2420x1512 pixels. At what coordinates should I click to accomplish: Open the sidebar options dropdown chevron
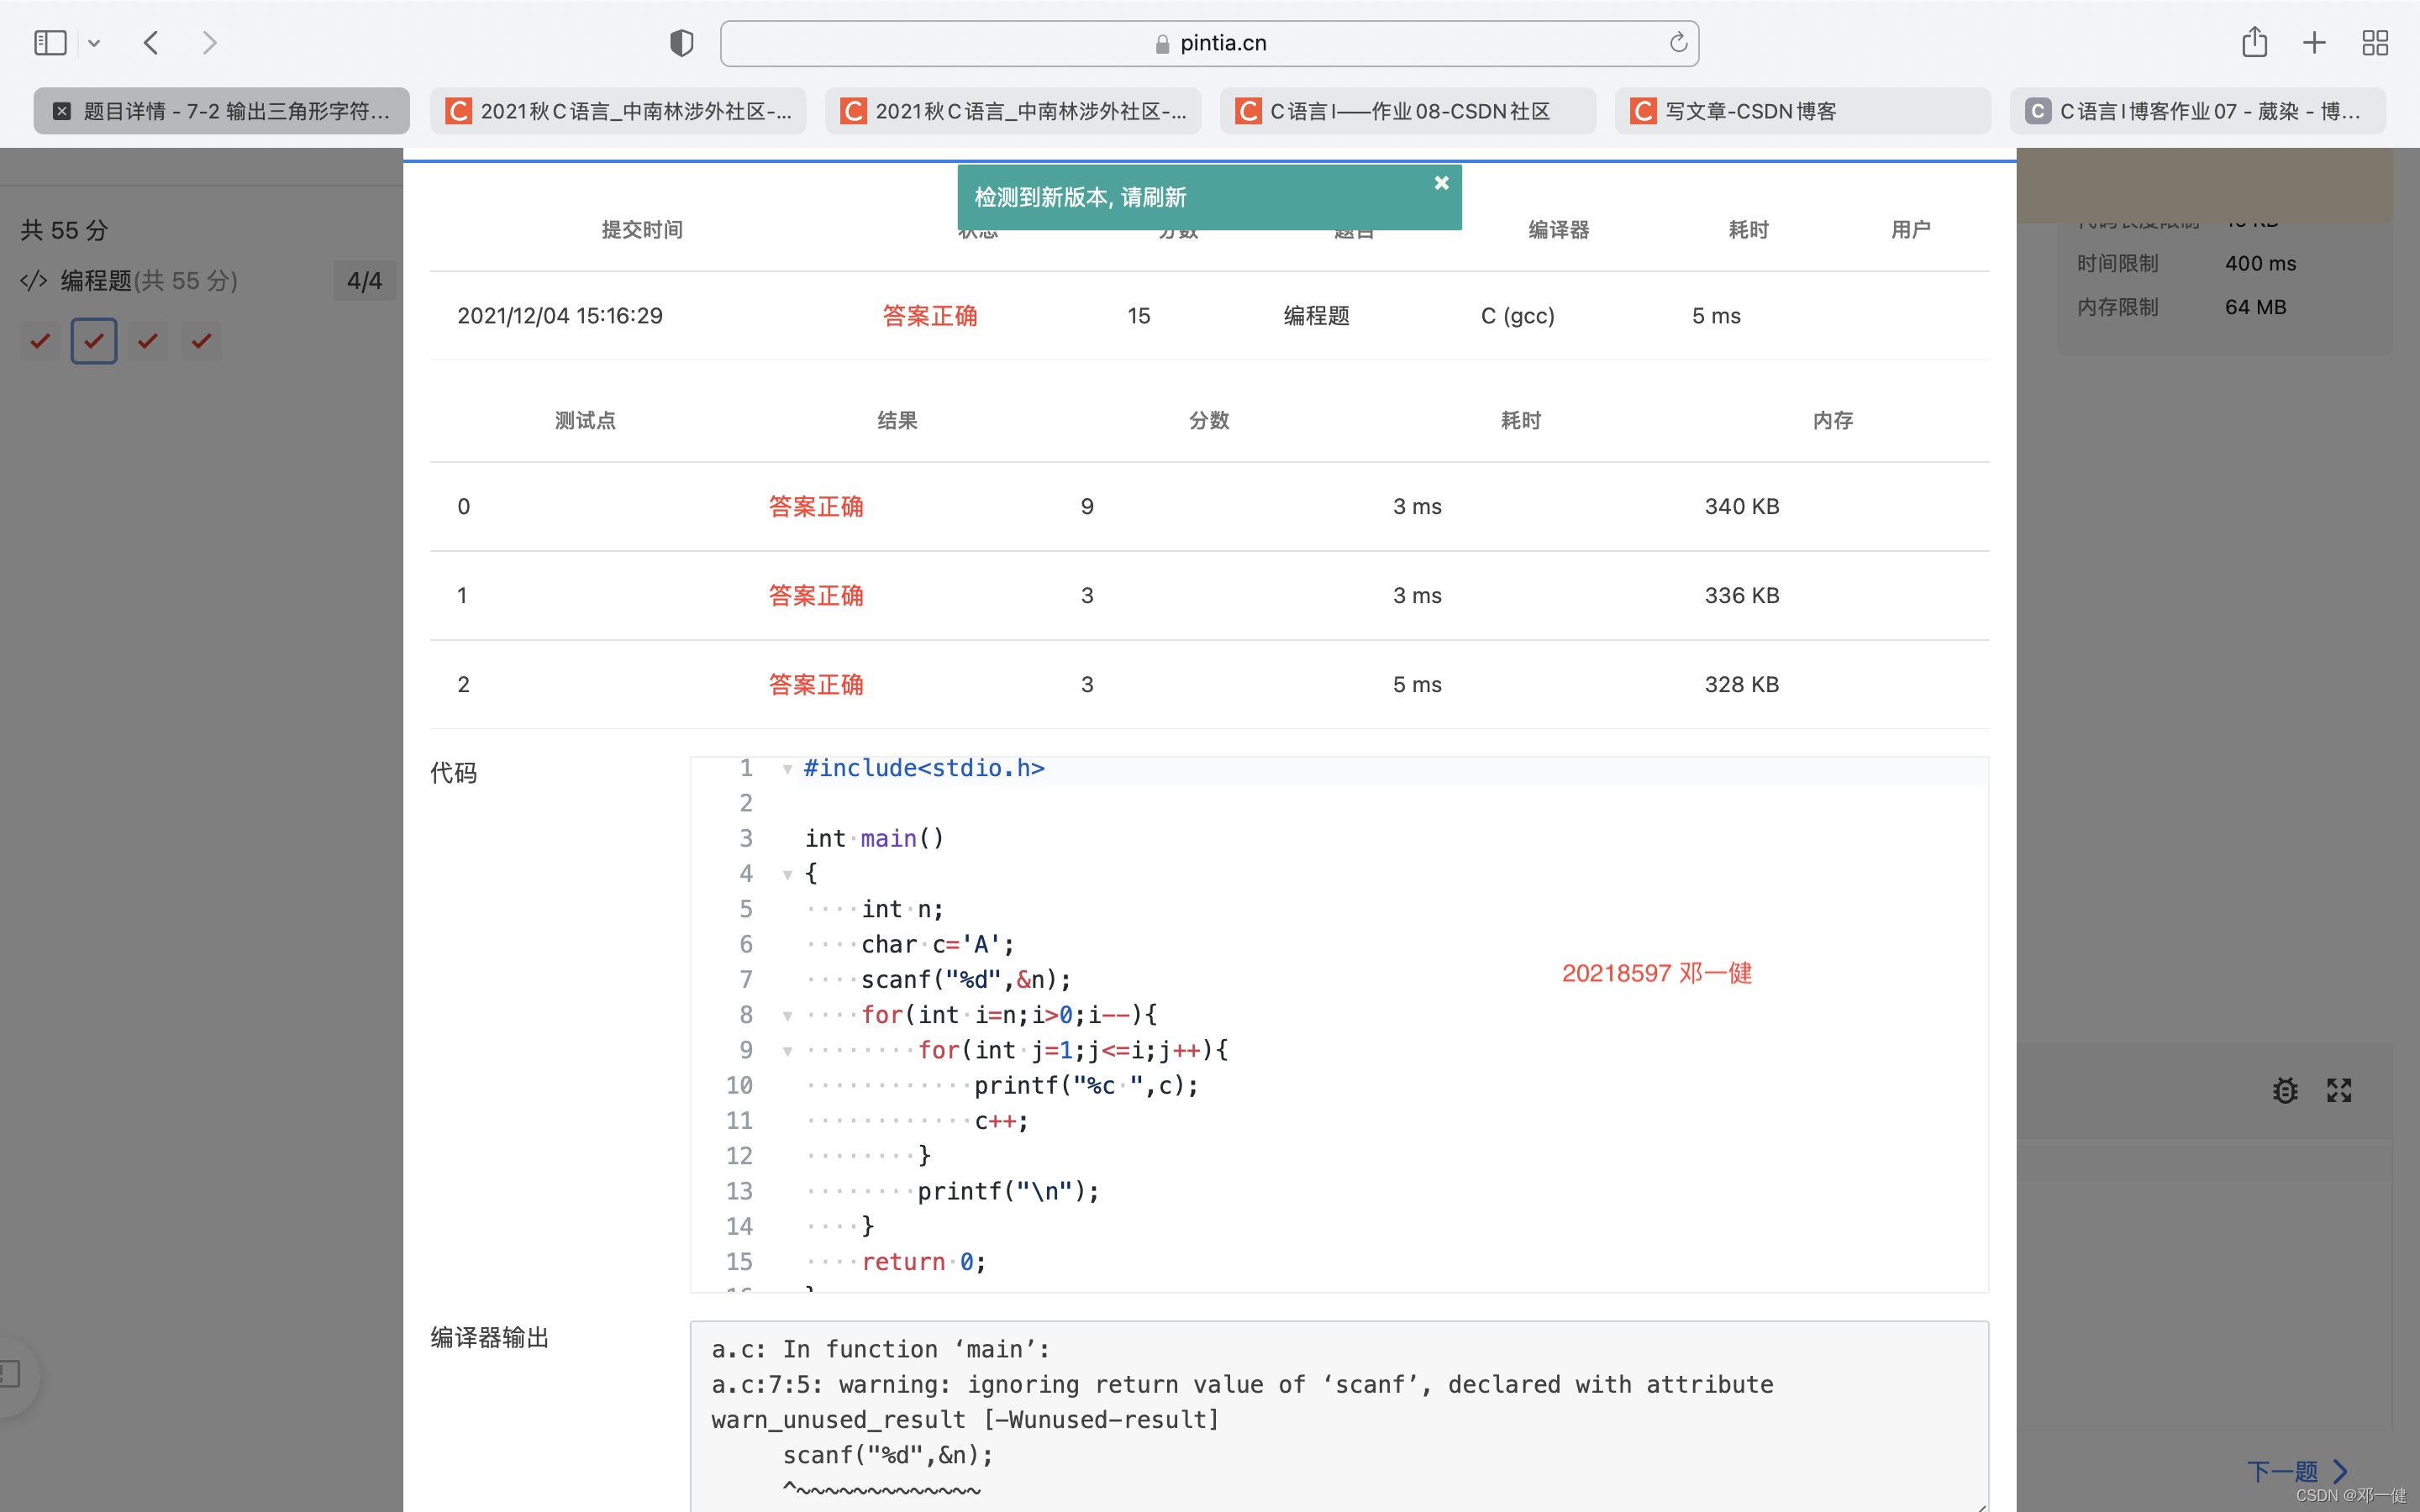click(x=94, y=43)
